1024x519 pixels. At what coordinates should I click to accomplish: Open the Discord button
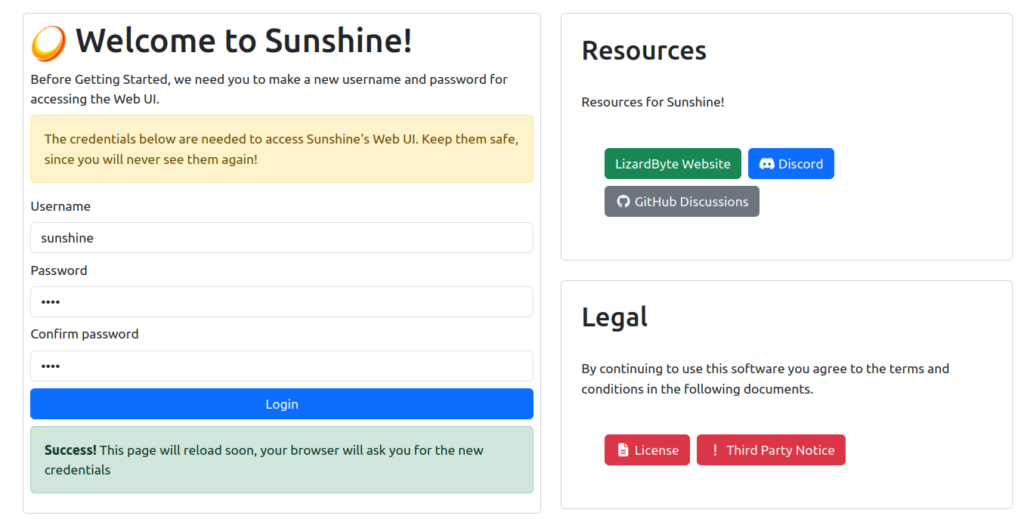791,164
